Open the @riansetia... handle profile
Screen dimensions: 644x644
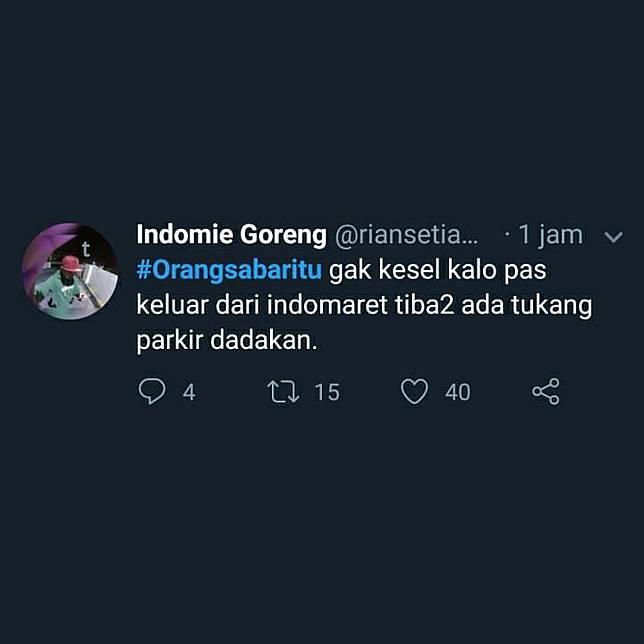(x=407, y=235)
